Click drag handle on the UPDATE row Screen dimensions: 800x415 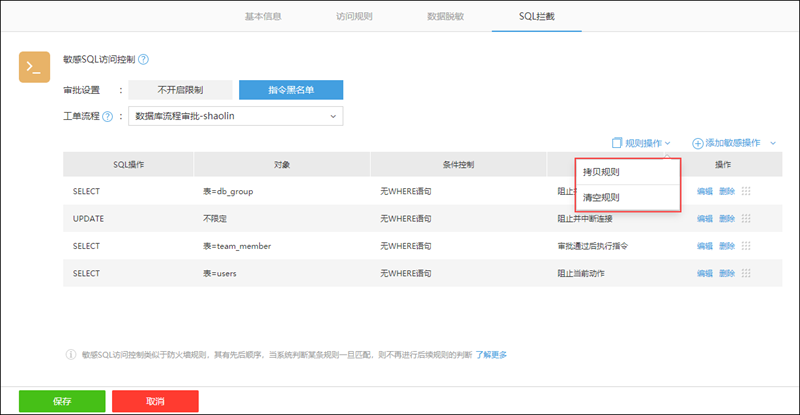746,218
